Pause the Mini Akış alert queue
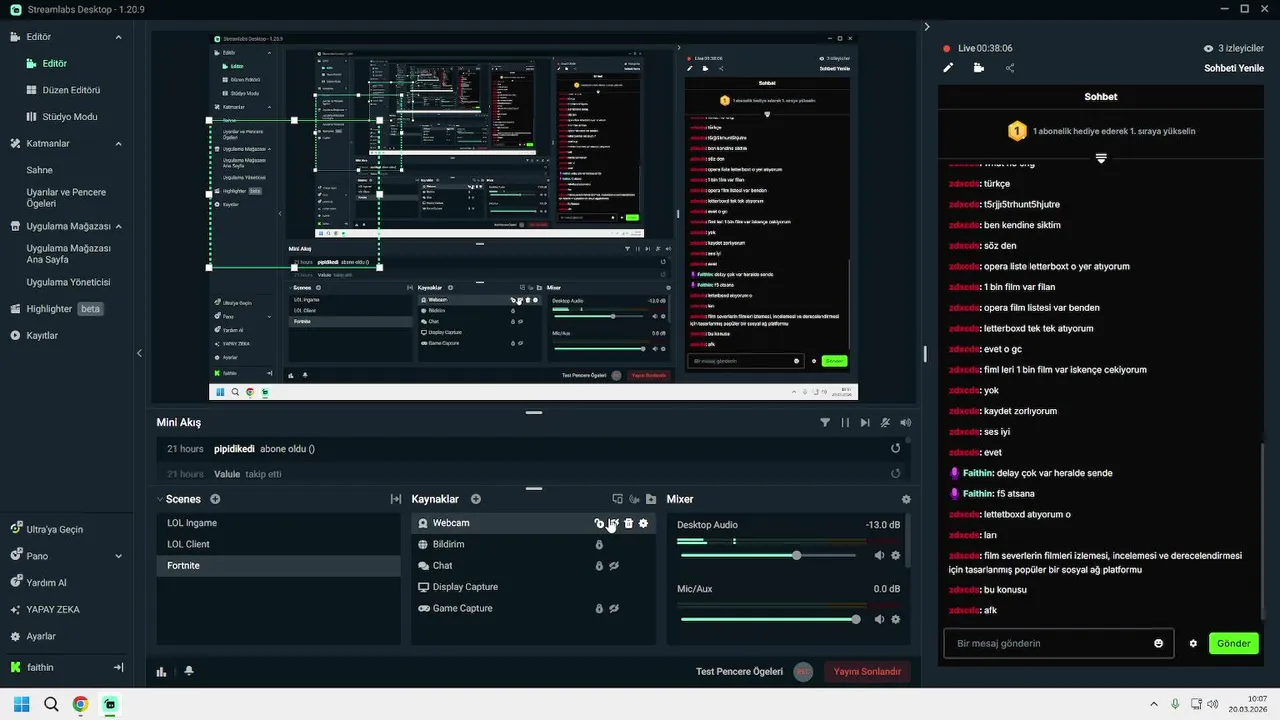The width and height of the screenshot is (1280, 720). pos(845,423)
